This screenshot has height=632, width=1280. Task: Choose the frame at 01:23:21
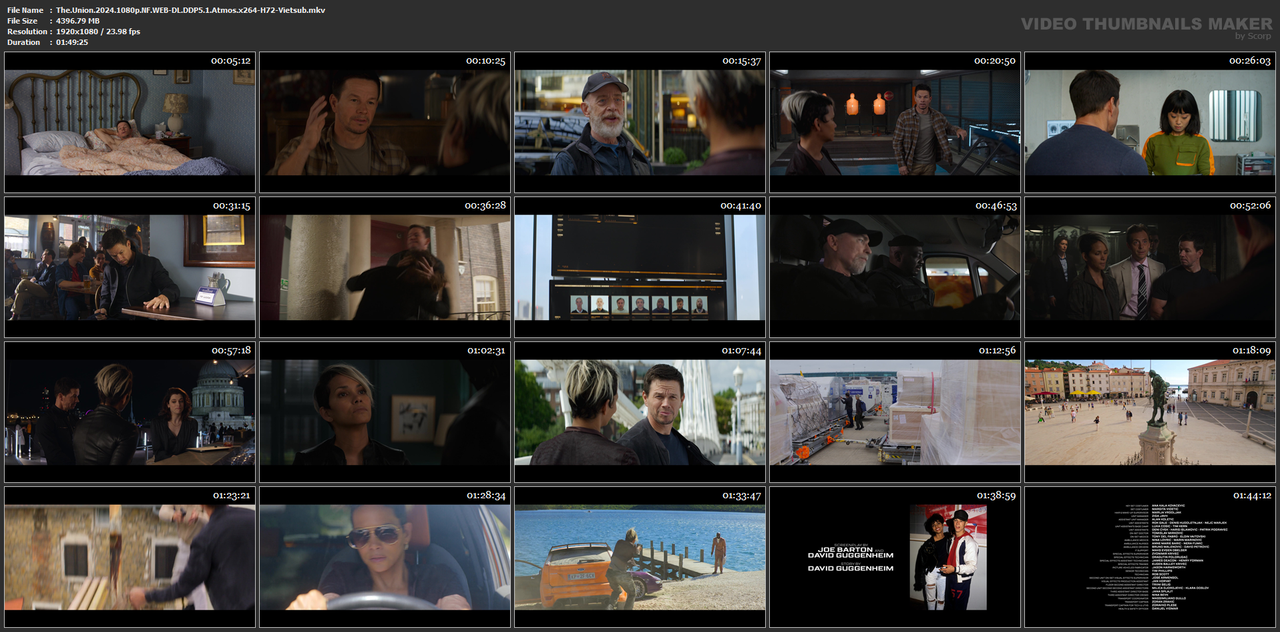tap(130, 557)
